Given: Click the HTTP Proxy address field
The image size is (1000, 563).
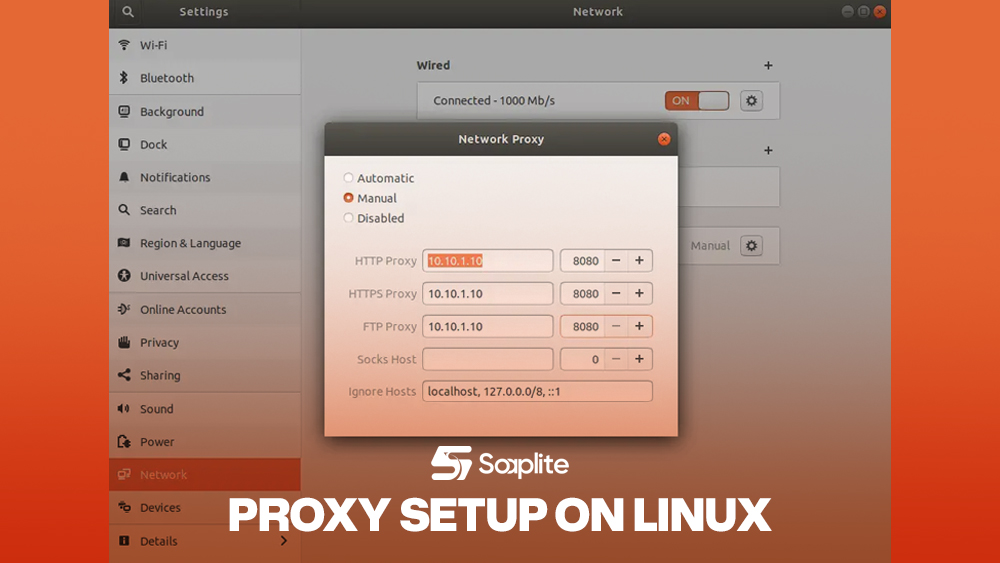Looking at the screenshot, I should (488, 260).
